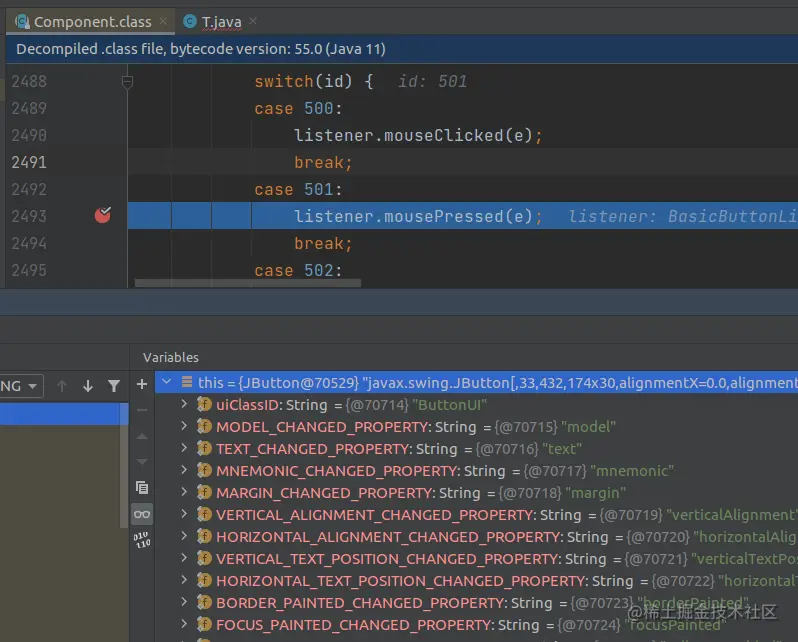798x642 pixels.
Task: Click the listener.mousePressed(e) code line
Action: [x=418, y=216]
